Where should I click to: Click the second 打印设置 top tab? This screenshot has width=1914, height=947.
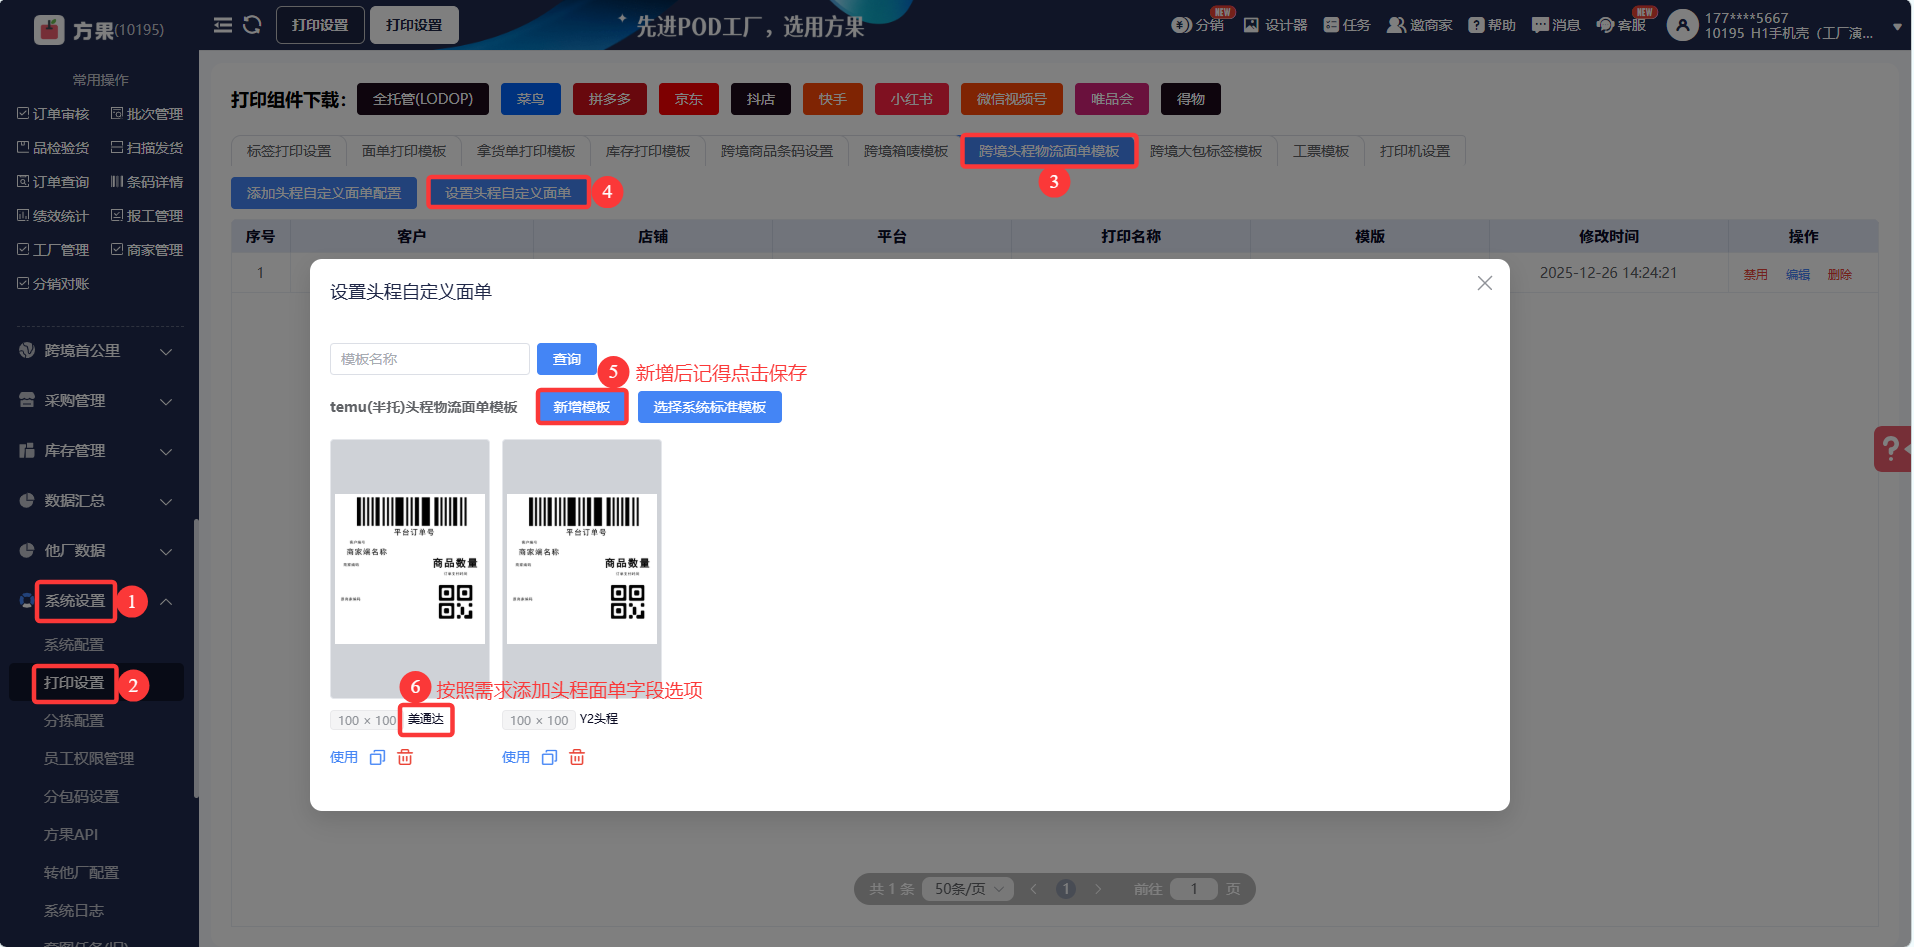pos(414,25)
